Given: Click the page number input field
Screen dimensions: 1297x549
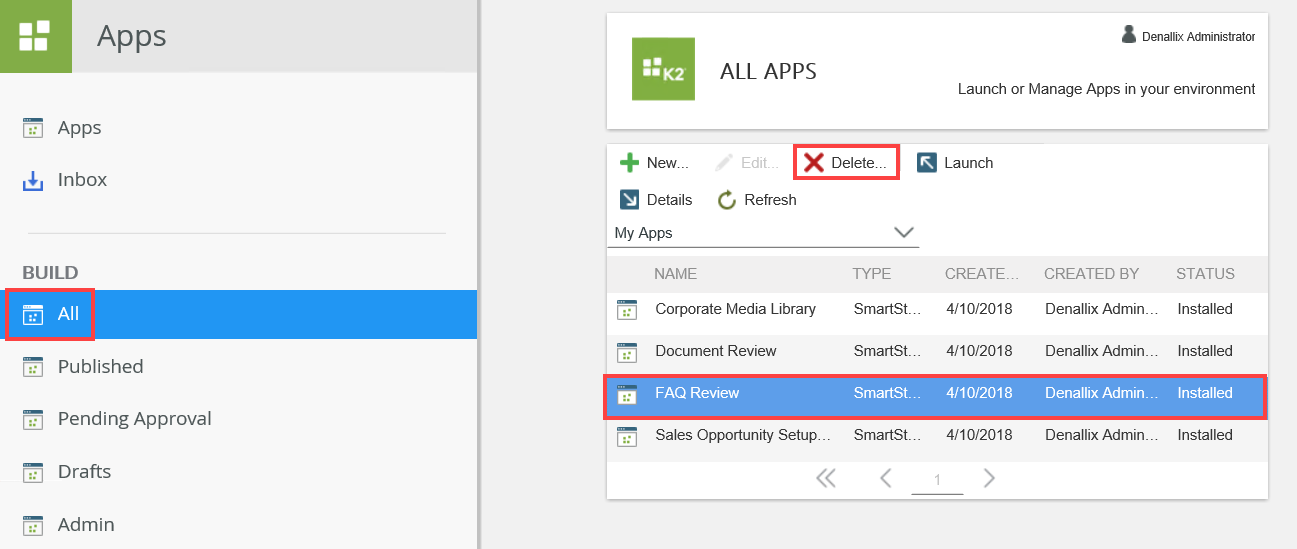Looking at the screenshot, I should coord(937,480).
